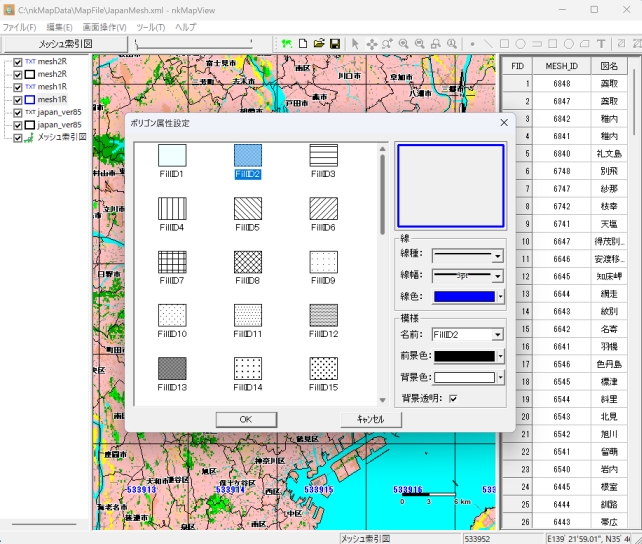The image size is (642, 544).
Task: Select the pan move tool
Action: [x=371, y=44]
